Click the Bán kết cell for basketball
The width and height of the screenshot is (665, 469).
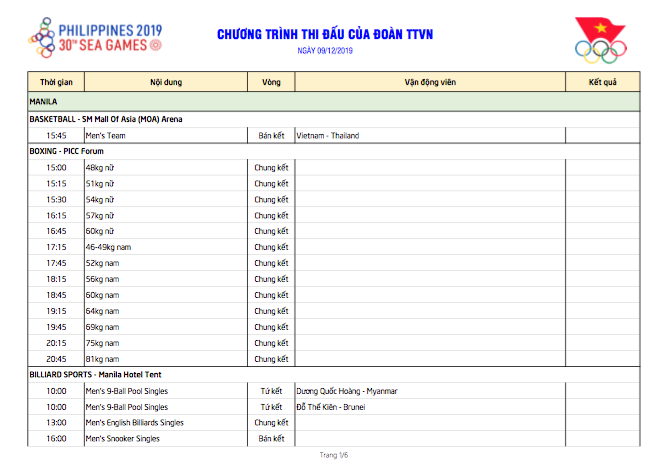coord(271,136)
